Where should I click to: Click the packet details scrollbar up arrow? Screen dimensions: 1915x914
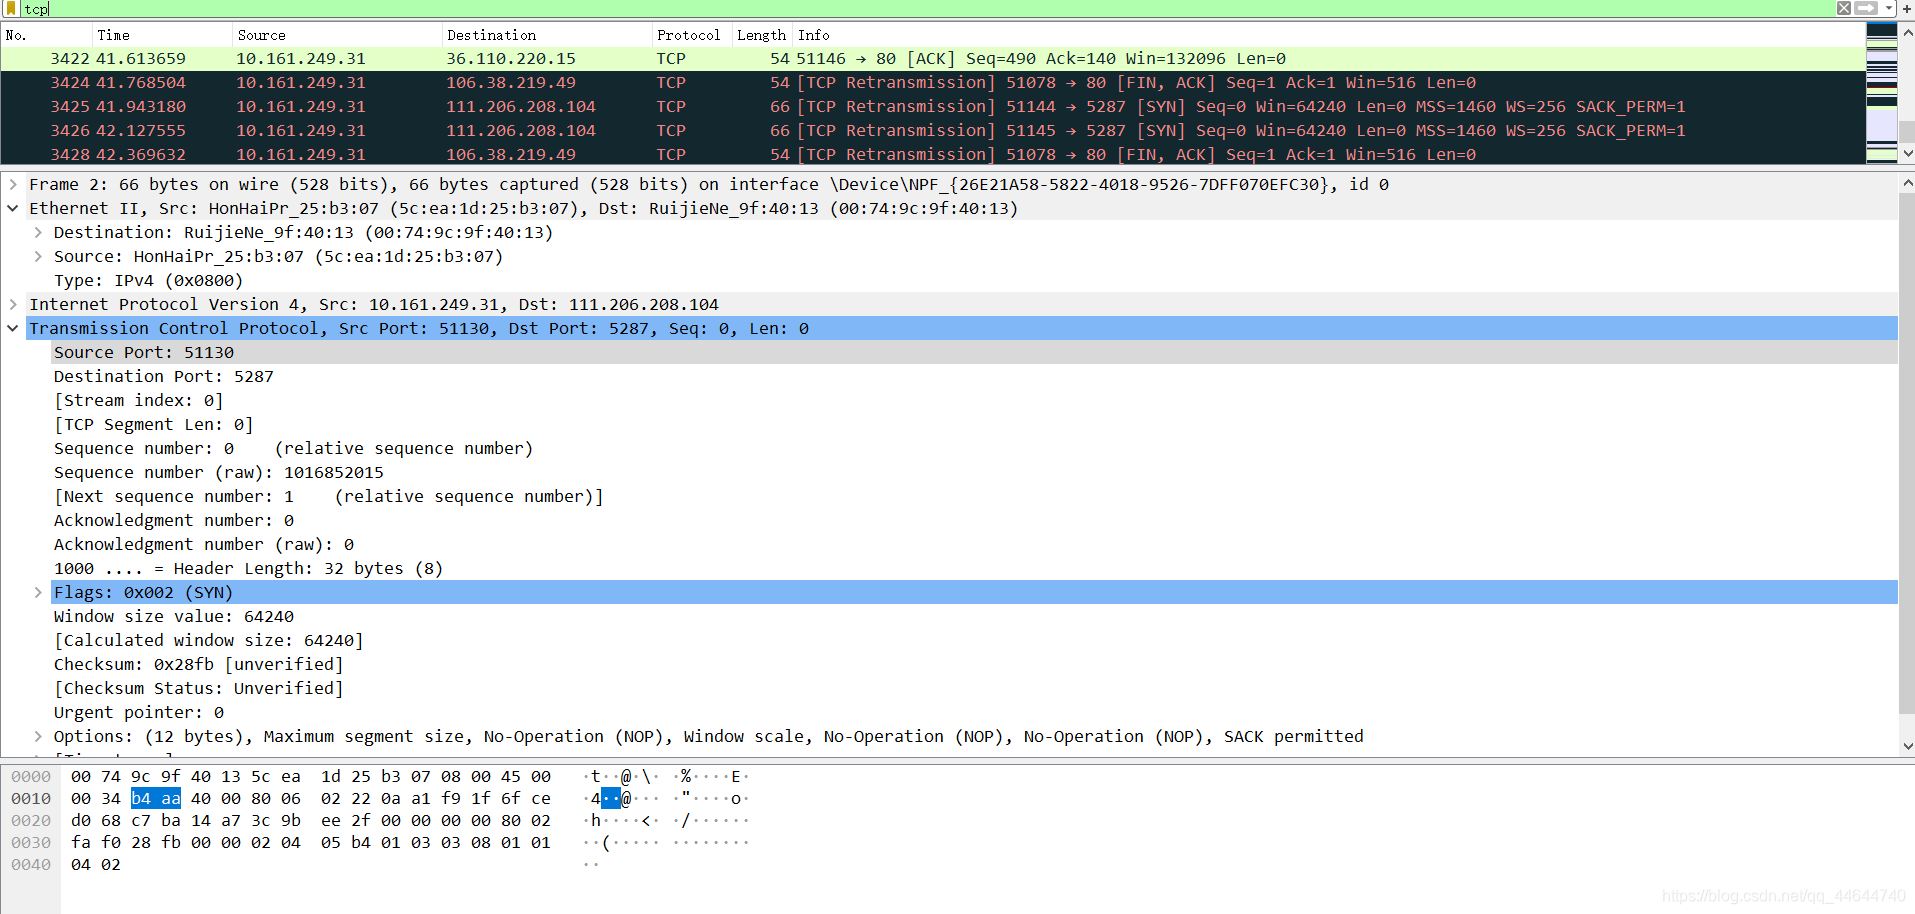tap(1907, 183)
